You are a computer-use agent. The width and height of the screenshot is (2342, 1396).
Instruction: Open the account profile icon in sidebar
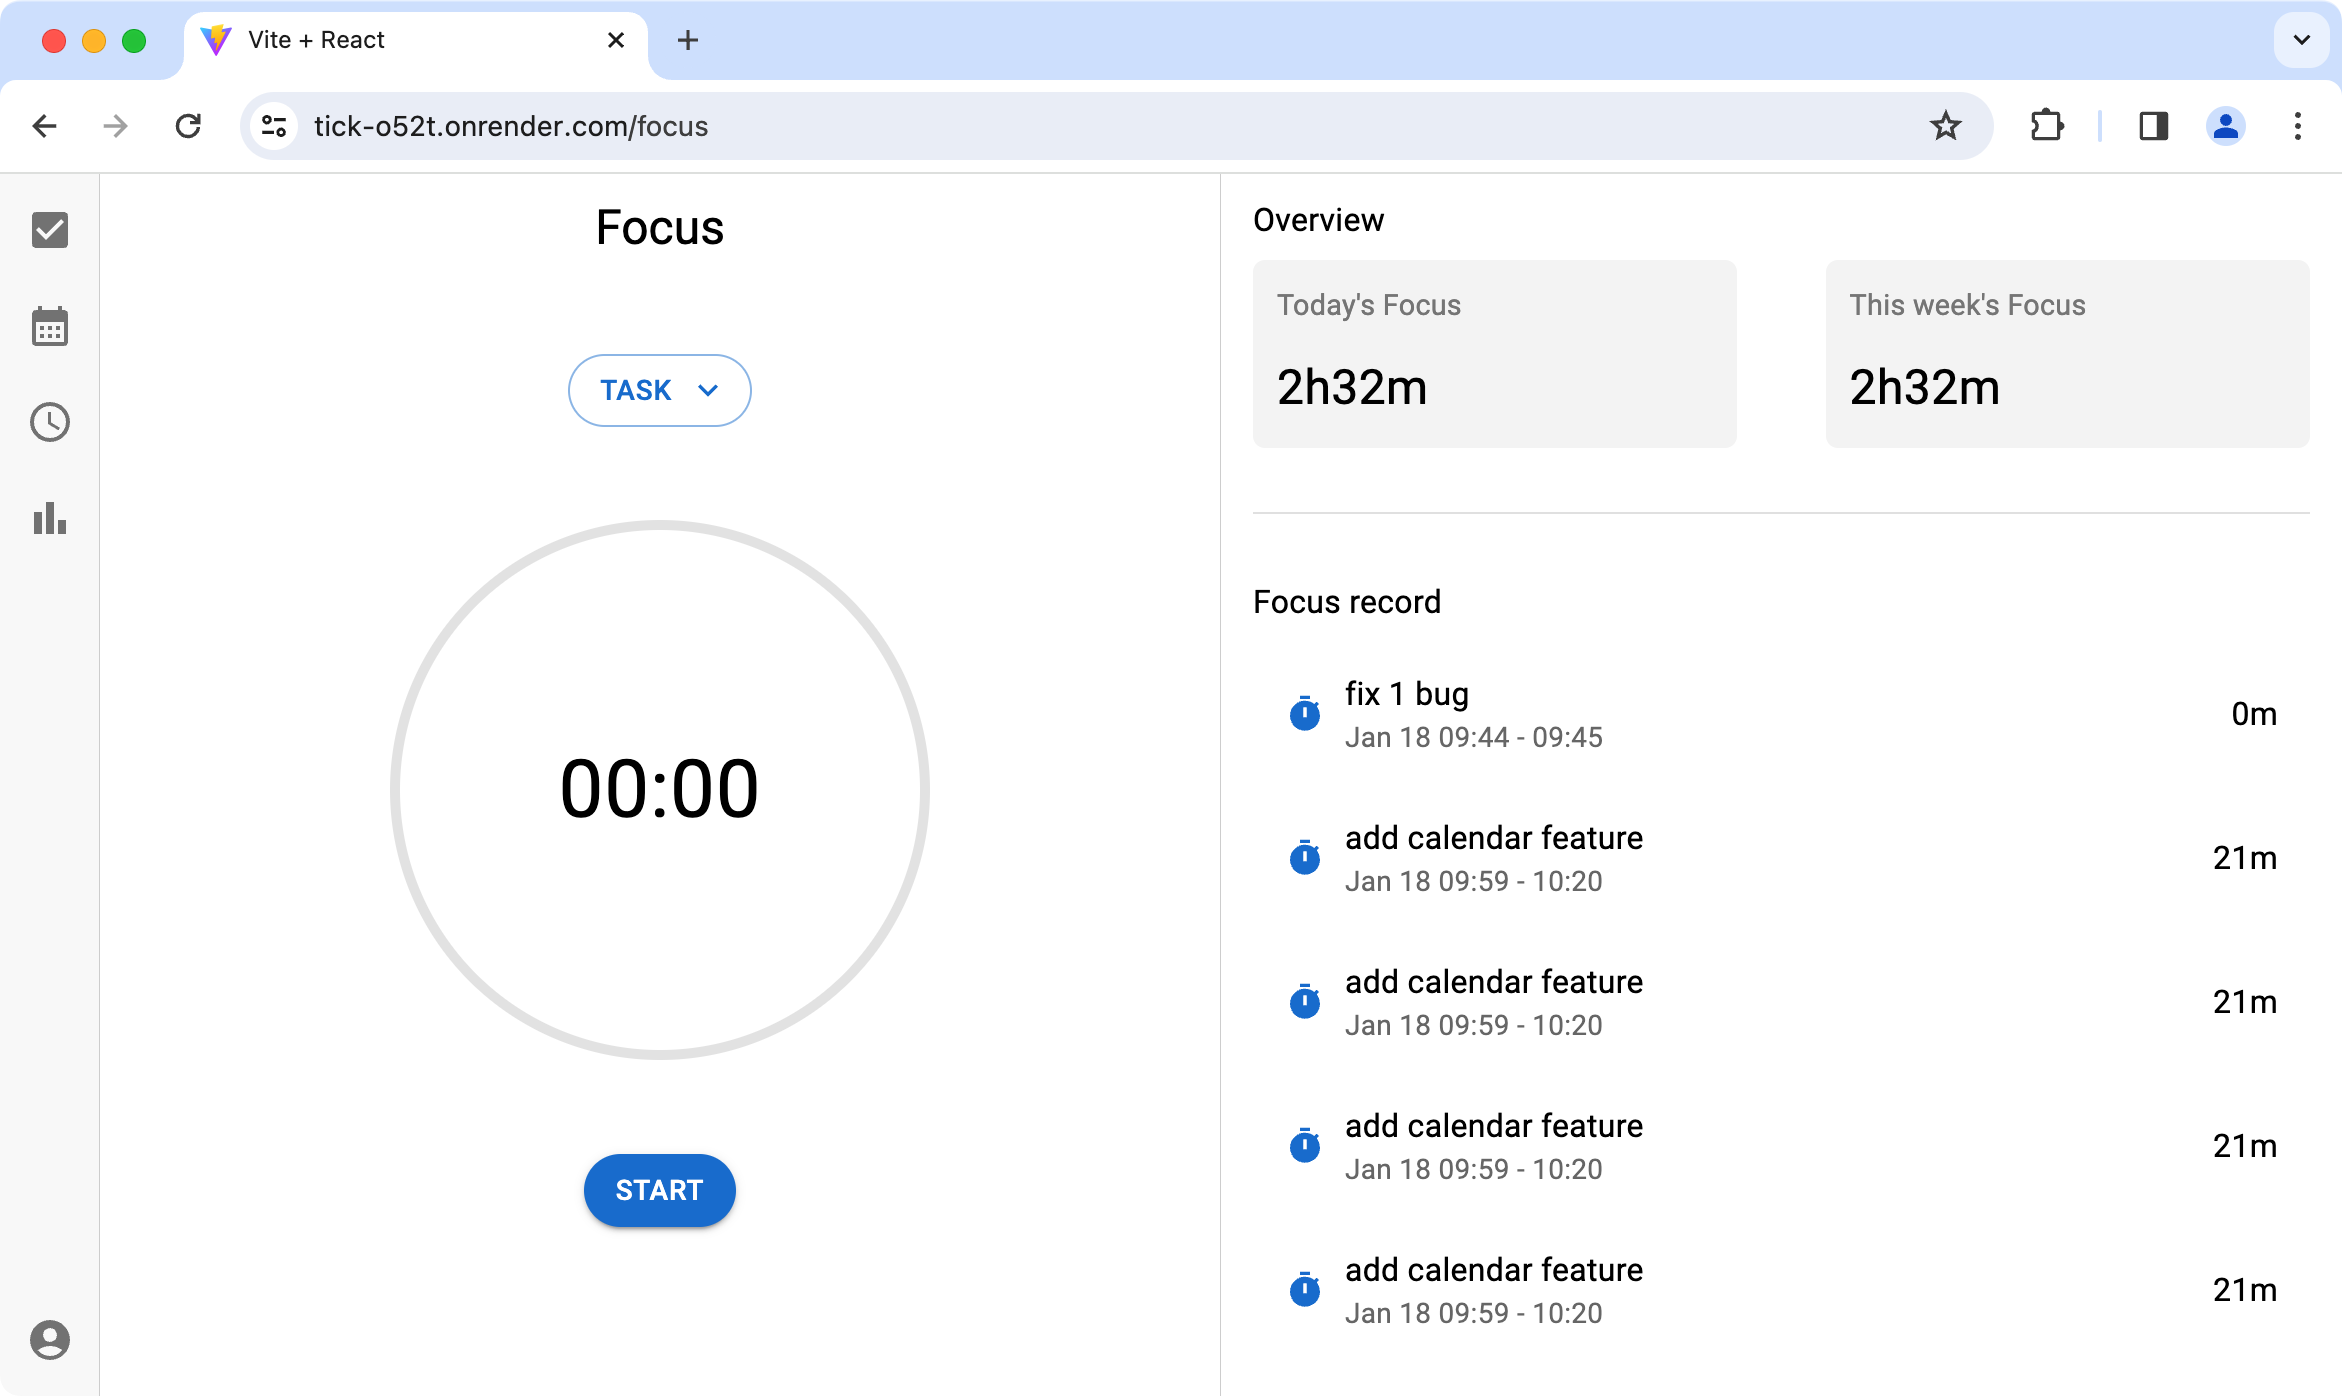[49, 1339]
